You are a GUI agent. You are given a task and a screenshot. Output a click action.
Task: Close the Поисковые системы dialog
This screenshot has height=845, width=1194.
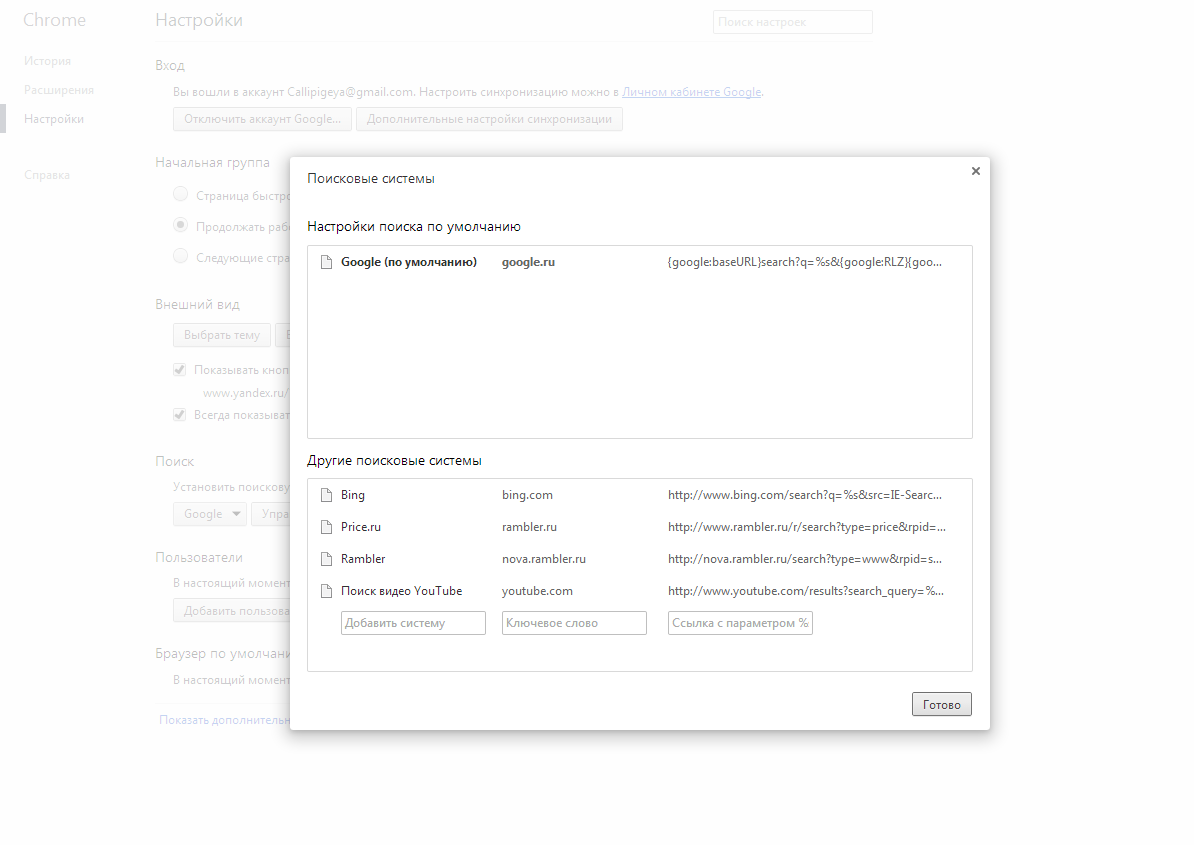click(x=975, y=171)
